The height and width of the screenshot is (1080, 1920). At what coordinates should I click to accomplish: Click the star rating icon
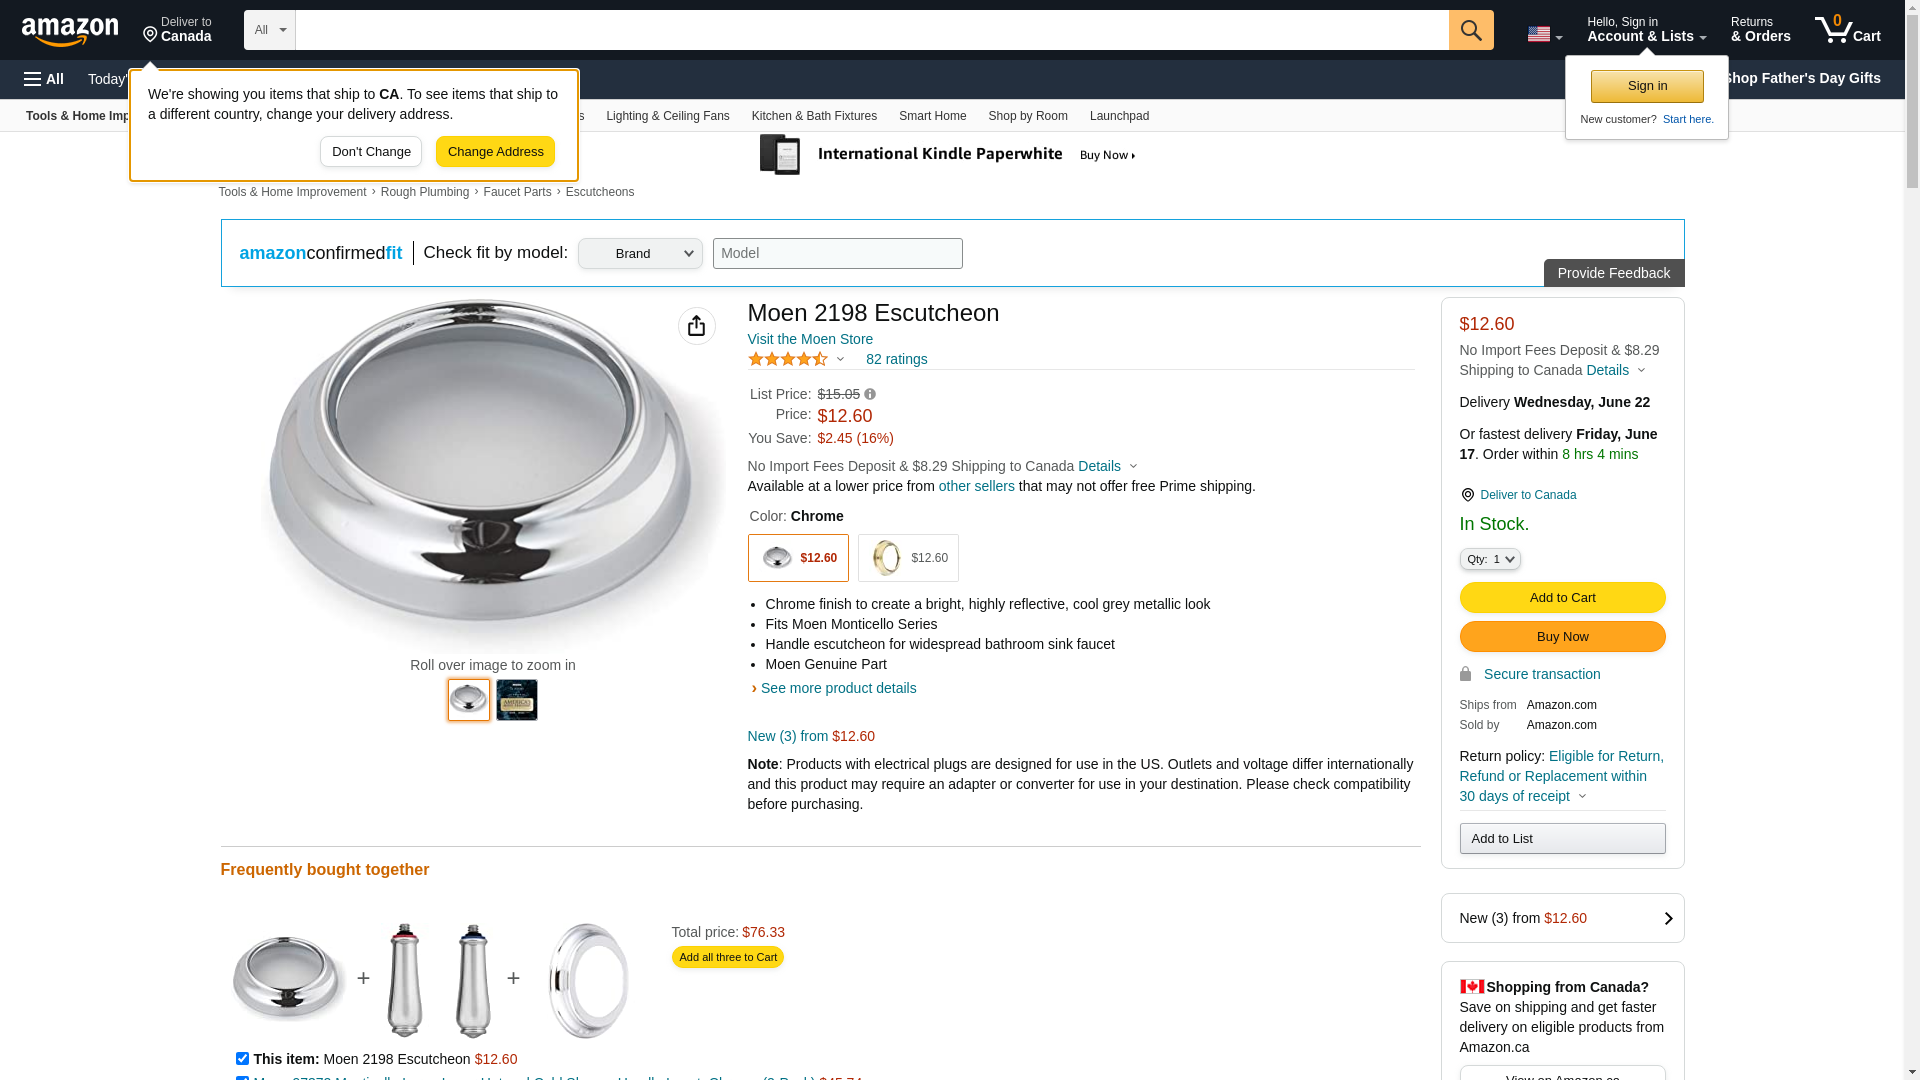click(x=788, y=359)
